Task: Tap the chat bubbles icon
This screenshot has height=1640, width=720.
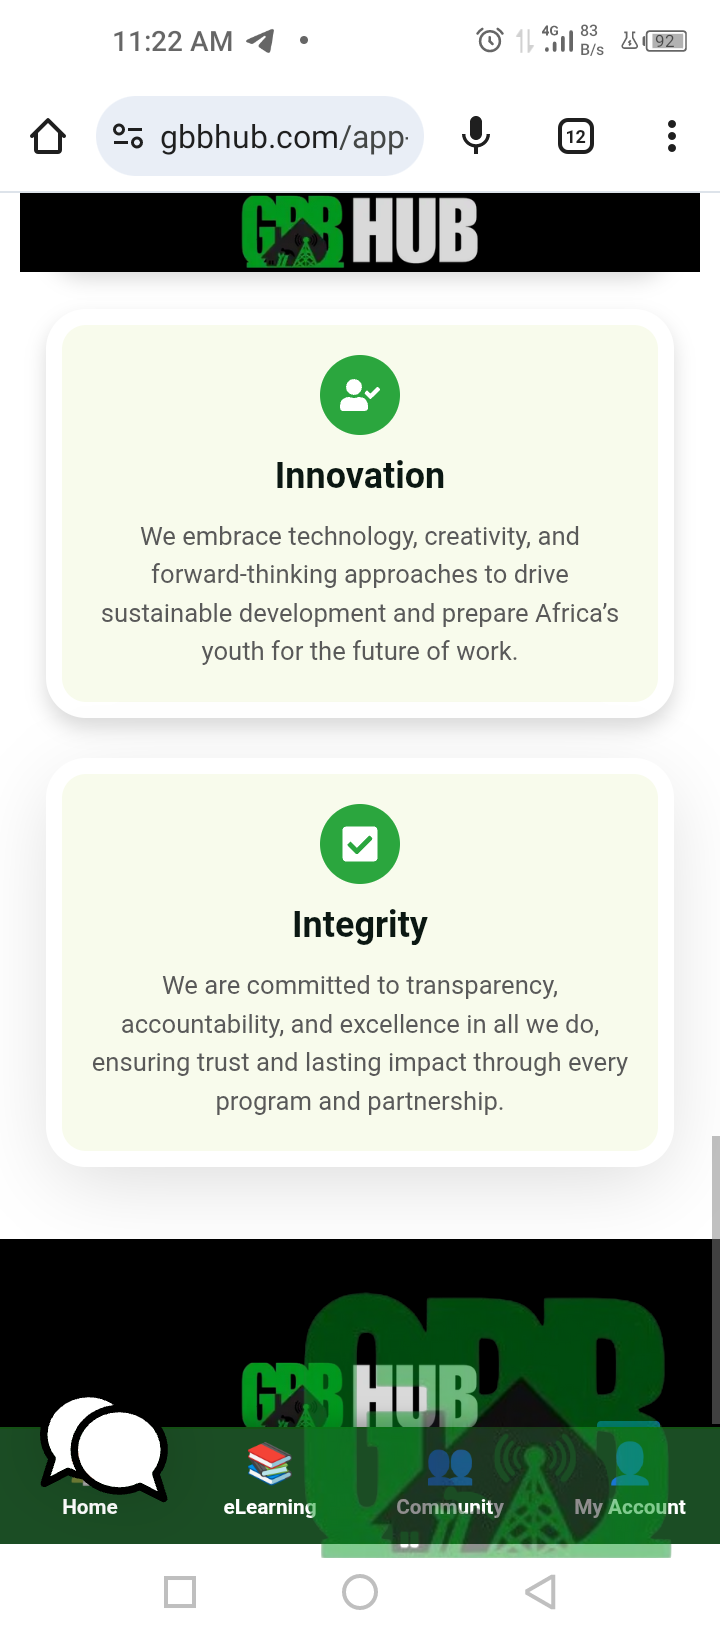Action: tap(103, 1446)
